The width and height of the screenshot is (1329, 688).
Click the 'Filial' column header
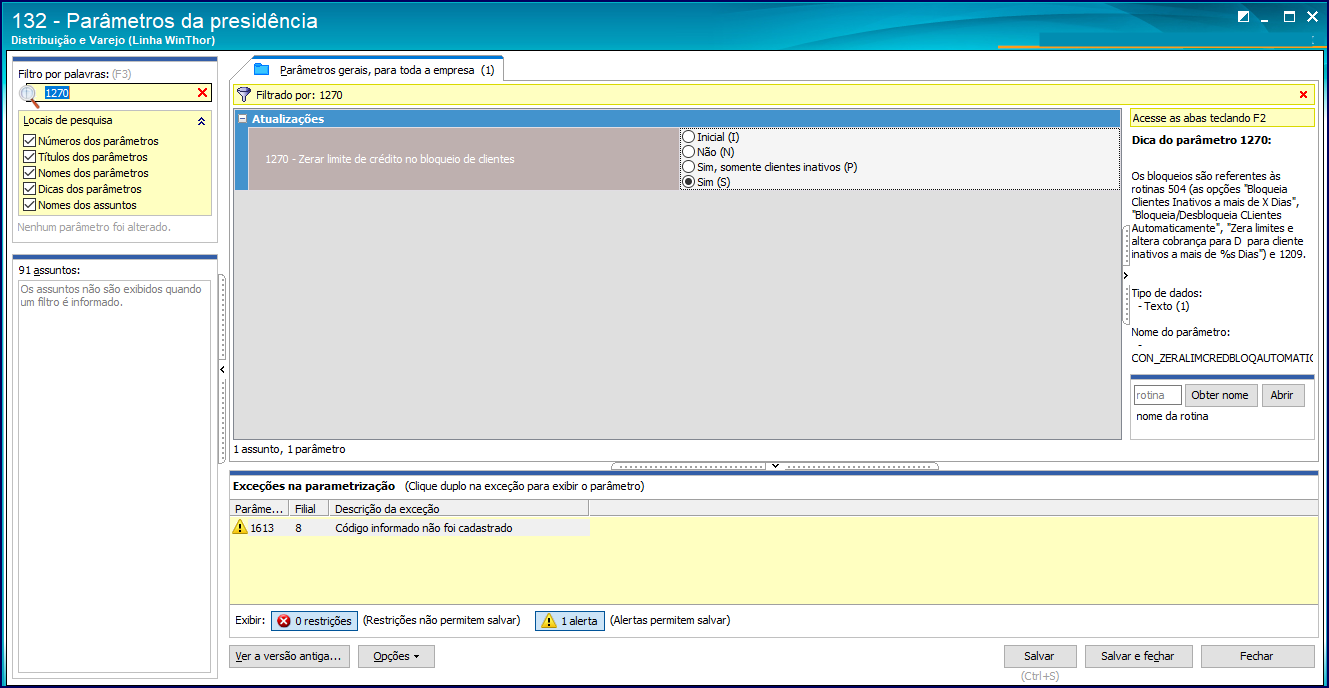click(x=309, y=509)
